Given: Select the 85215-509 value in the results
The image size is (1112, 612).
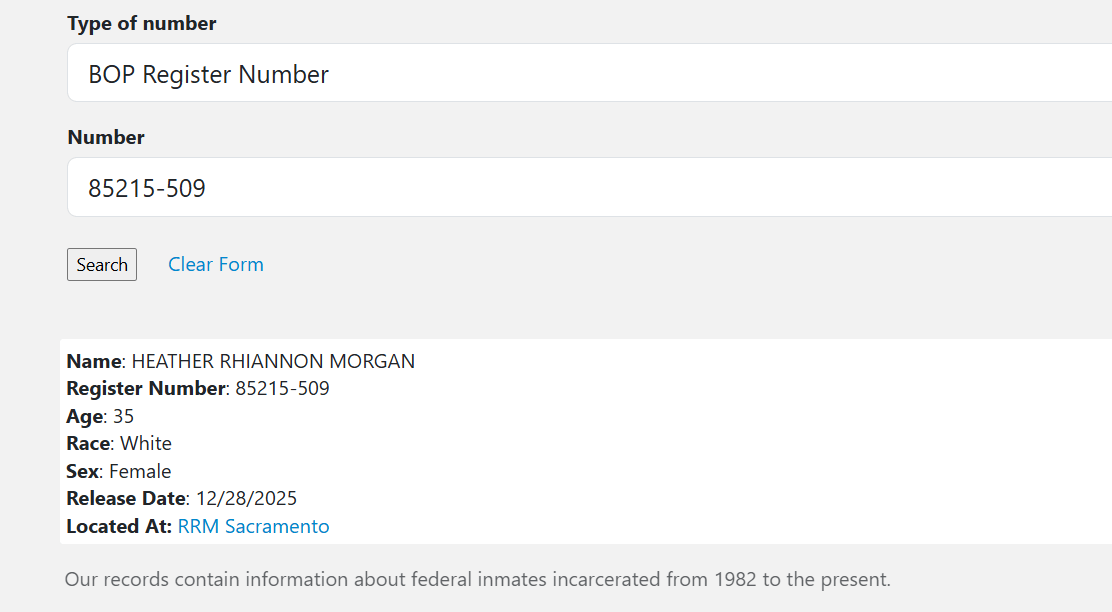Looking at the screenshot, I should click(x=282, y=389).
